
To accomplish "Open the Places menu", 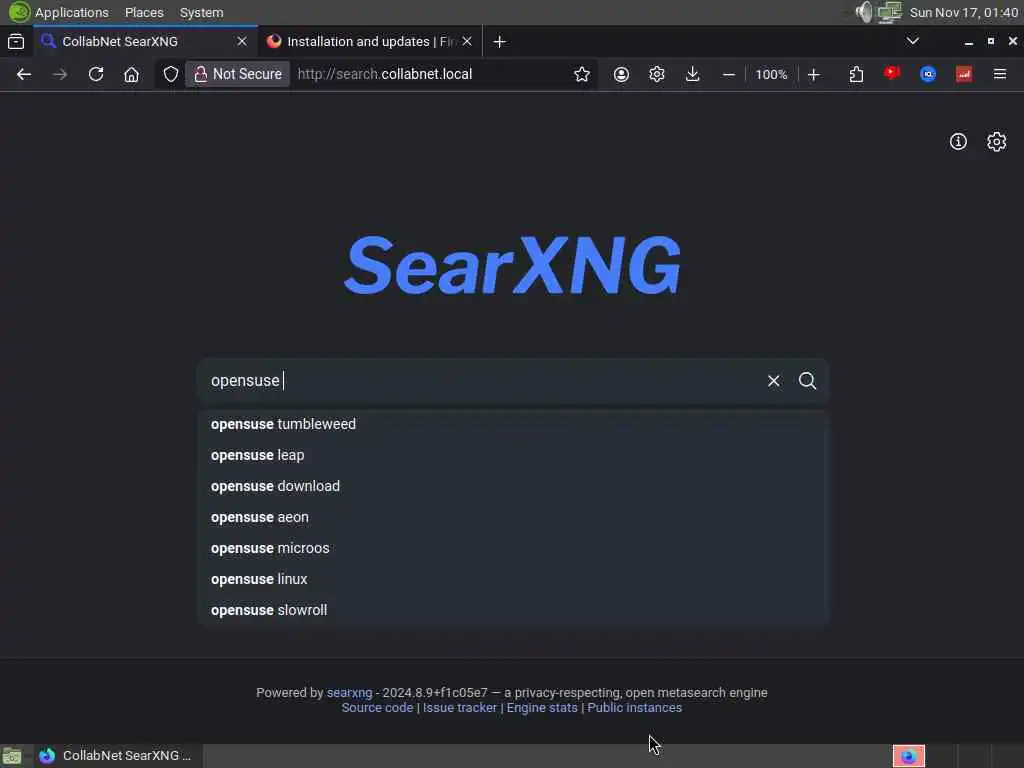I will pyautogui.click(x=144, y=12).
